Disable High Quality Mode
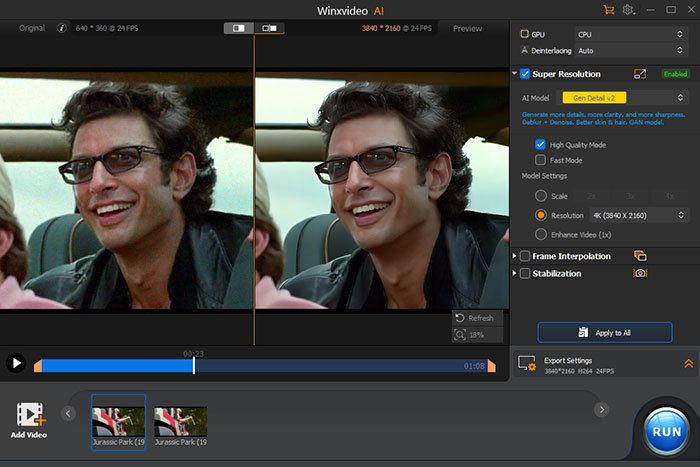 (x=540, y=144)
